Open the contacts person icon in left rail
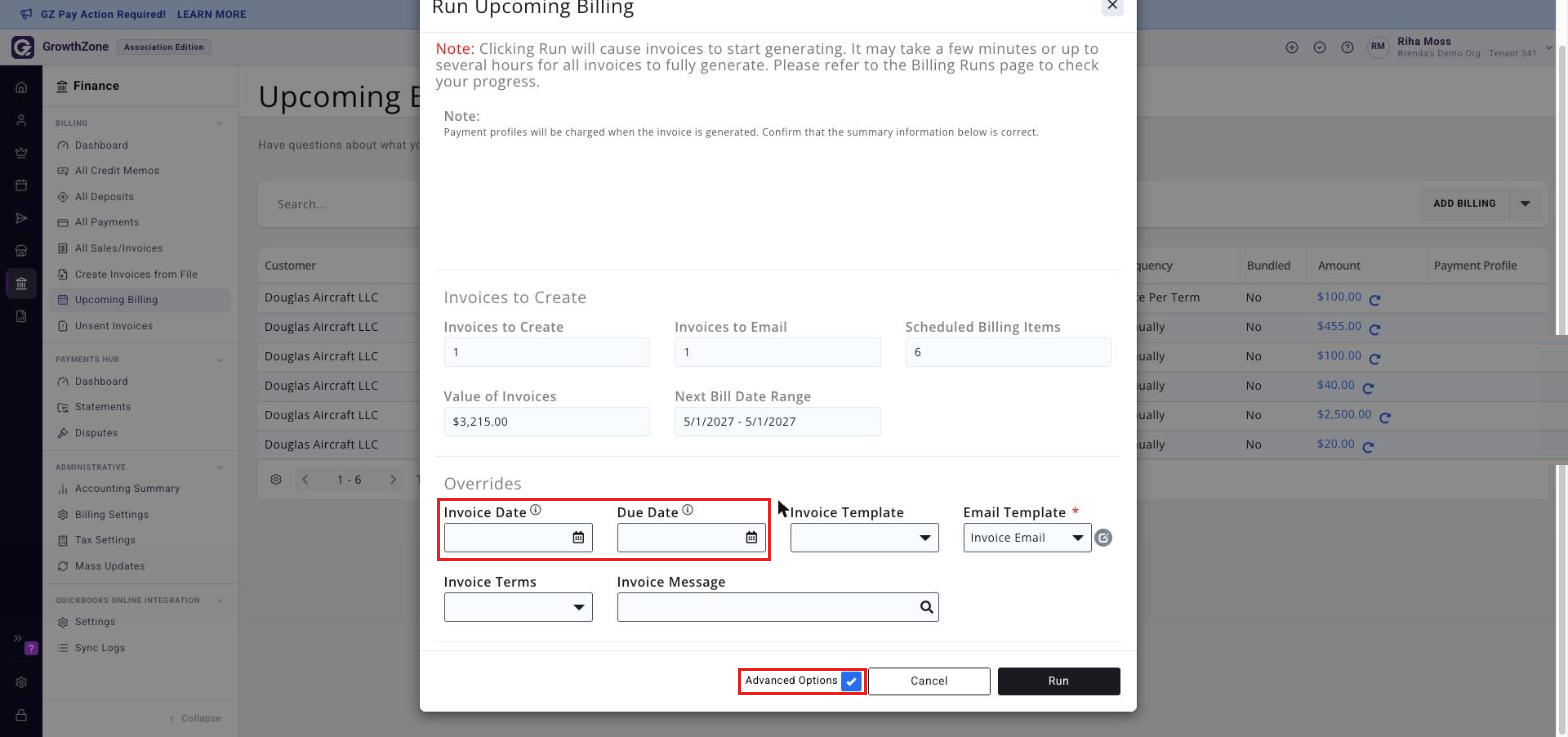This screenshot has height=737, width=1568. click(21, 120)
